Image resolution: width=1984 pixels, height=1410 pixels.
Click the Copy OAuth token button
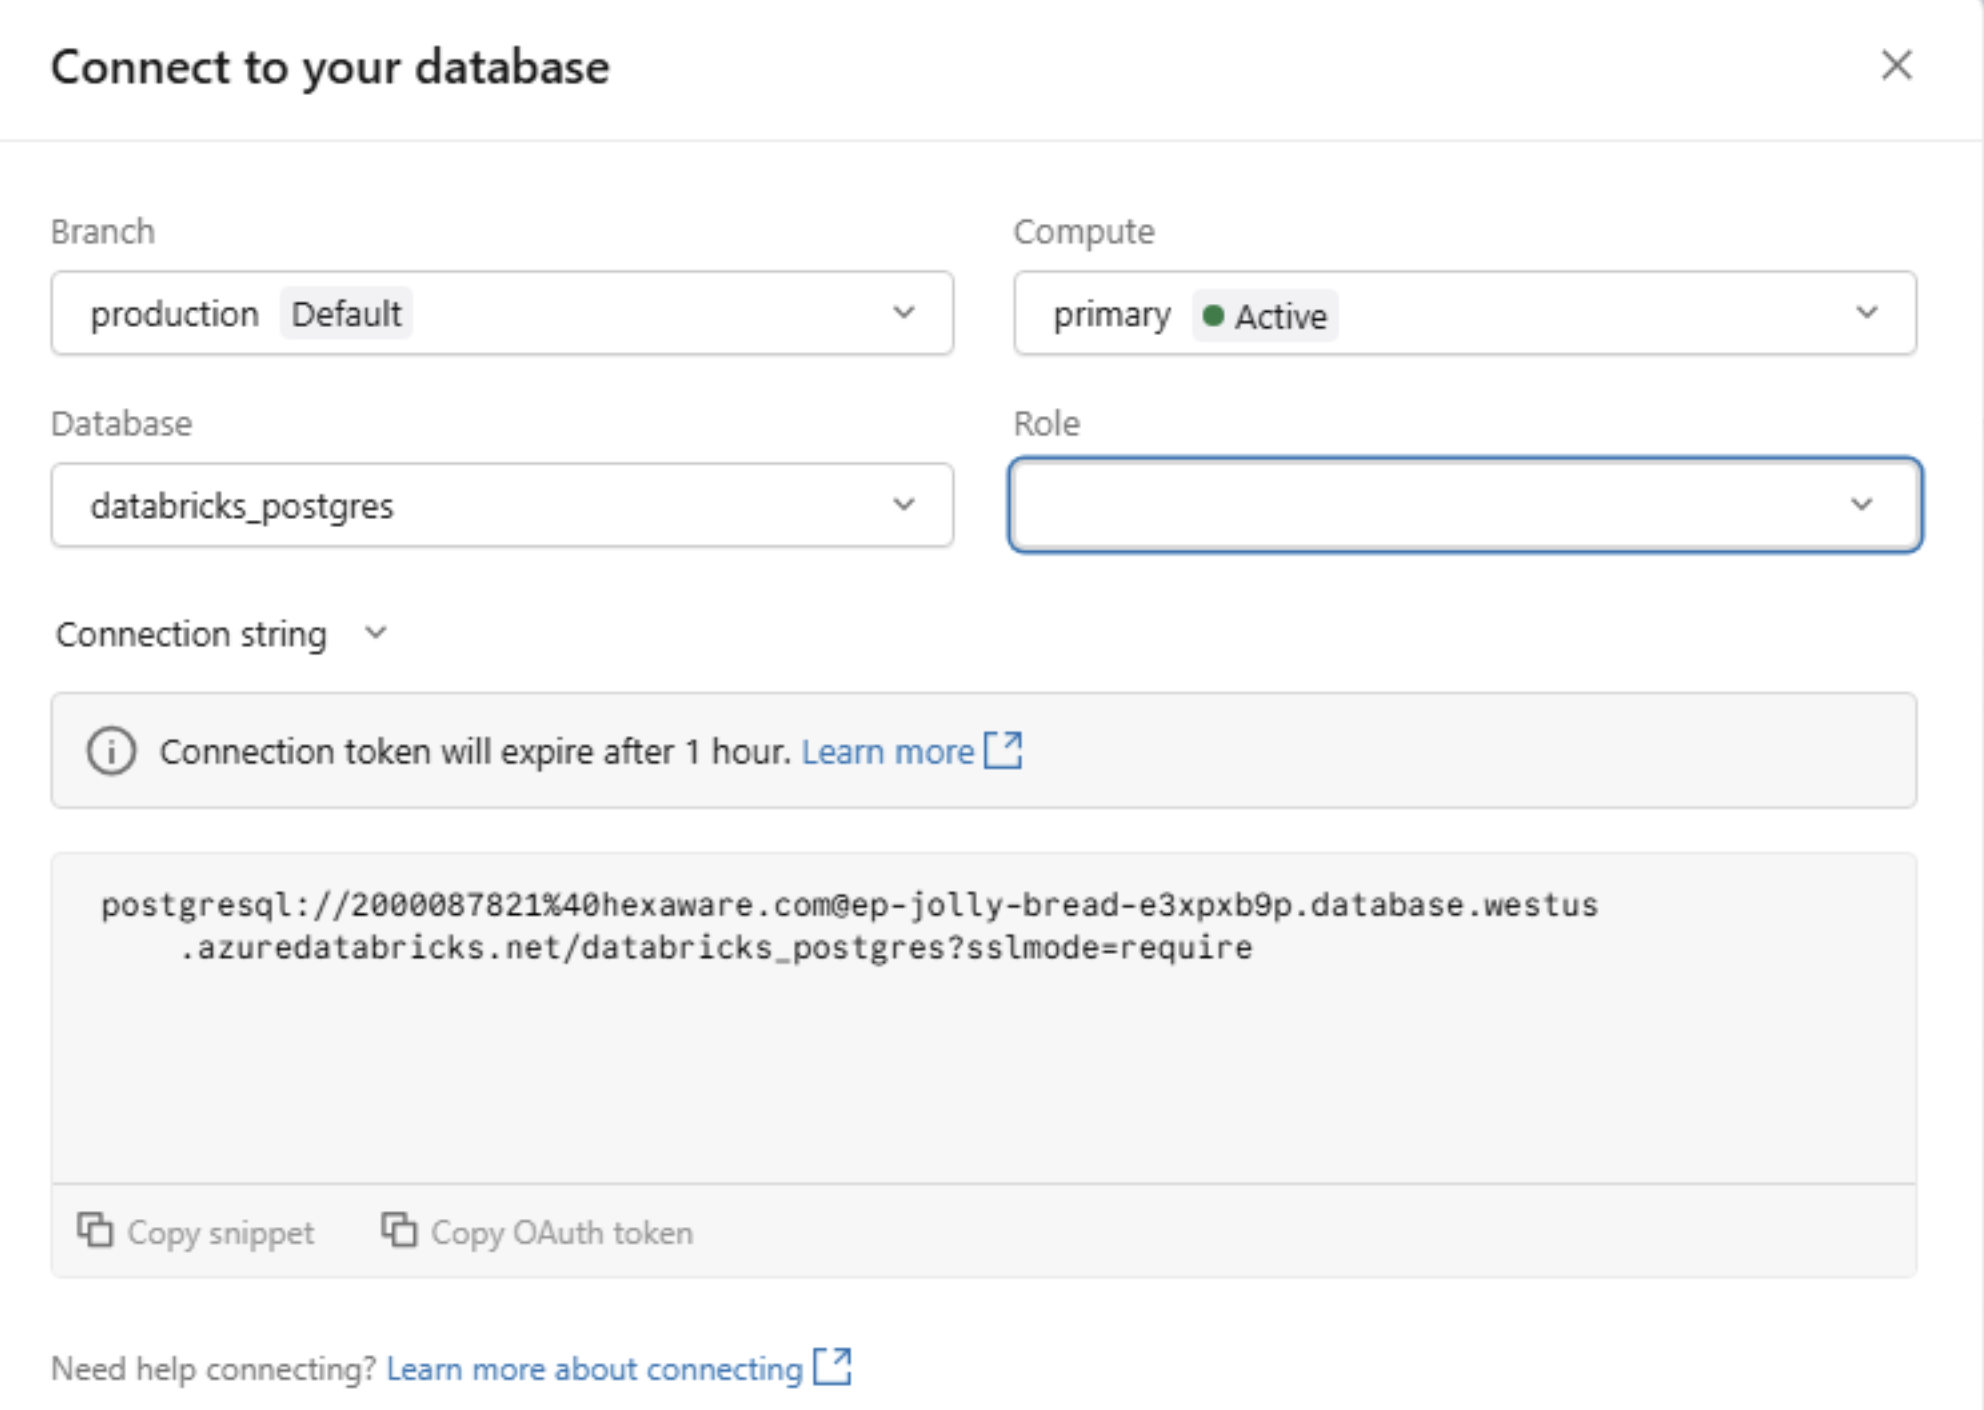(538, 1232)
